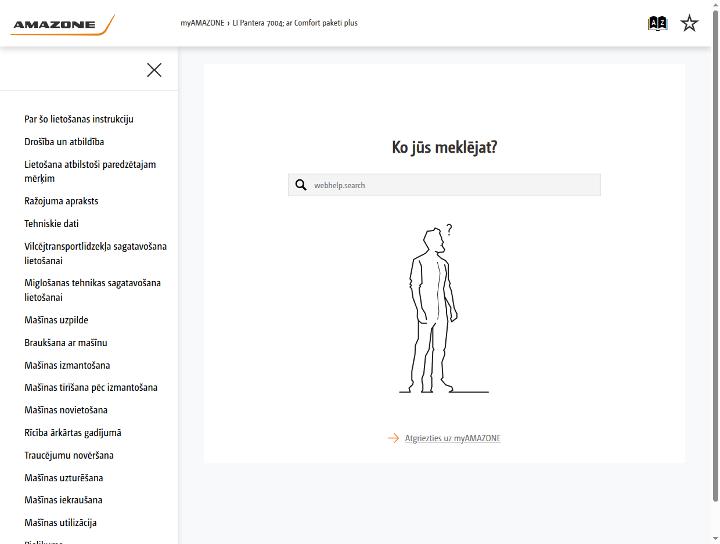Click the 'Ko jūs meklējat?' heading
Image resolution: width=720 pixels, height=544 pixels.
444,147
